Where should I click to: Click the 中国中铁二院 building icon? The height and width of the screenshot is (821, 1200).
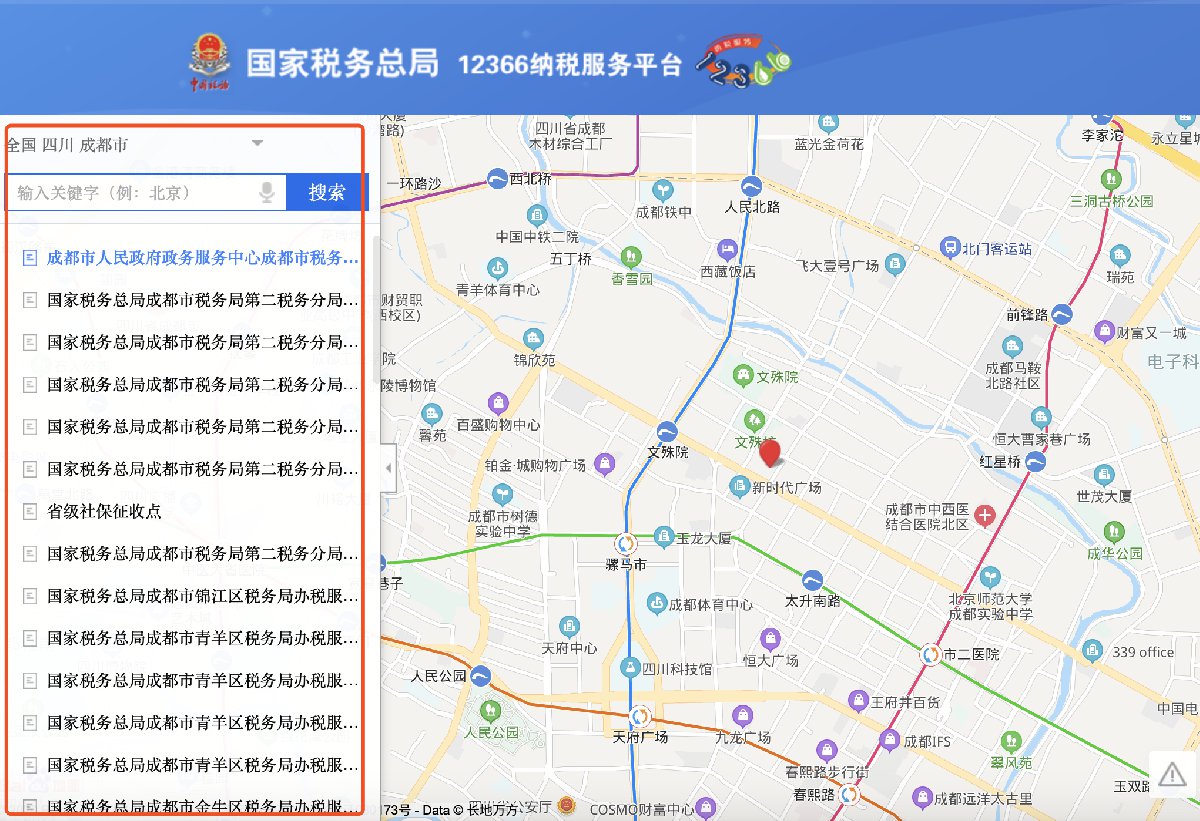[x=537, y=215]
